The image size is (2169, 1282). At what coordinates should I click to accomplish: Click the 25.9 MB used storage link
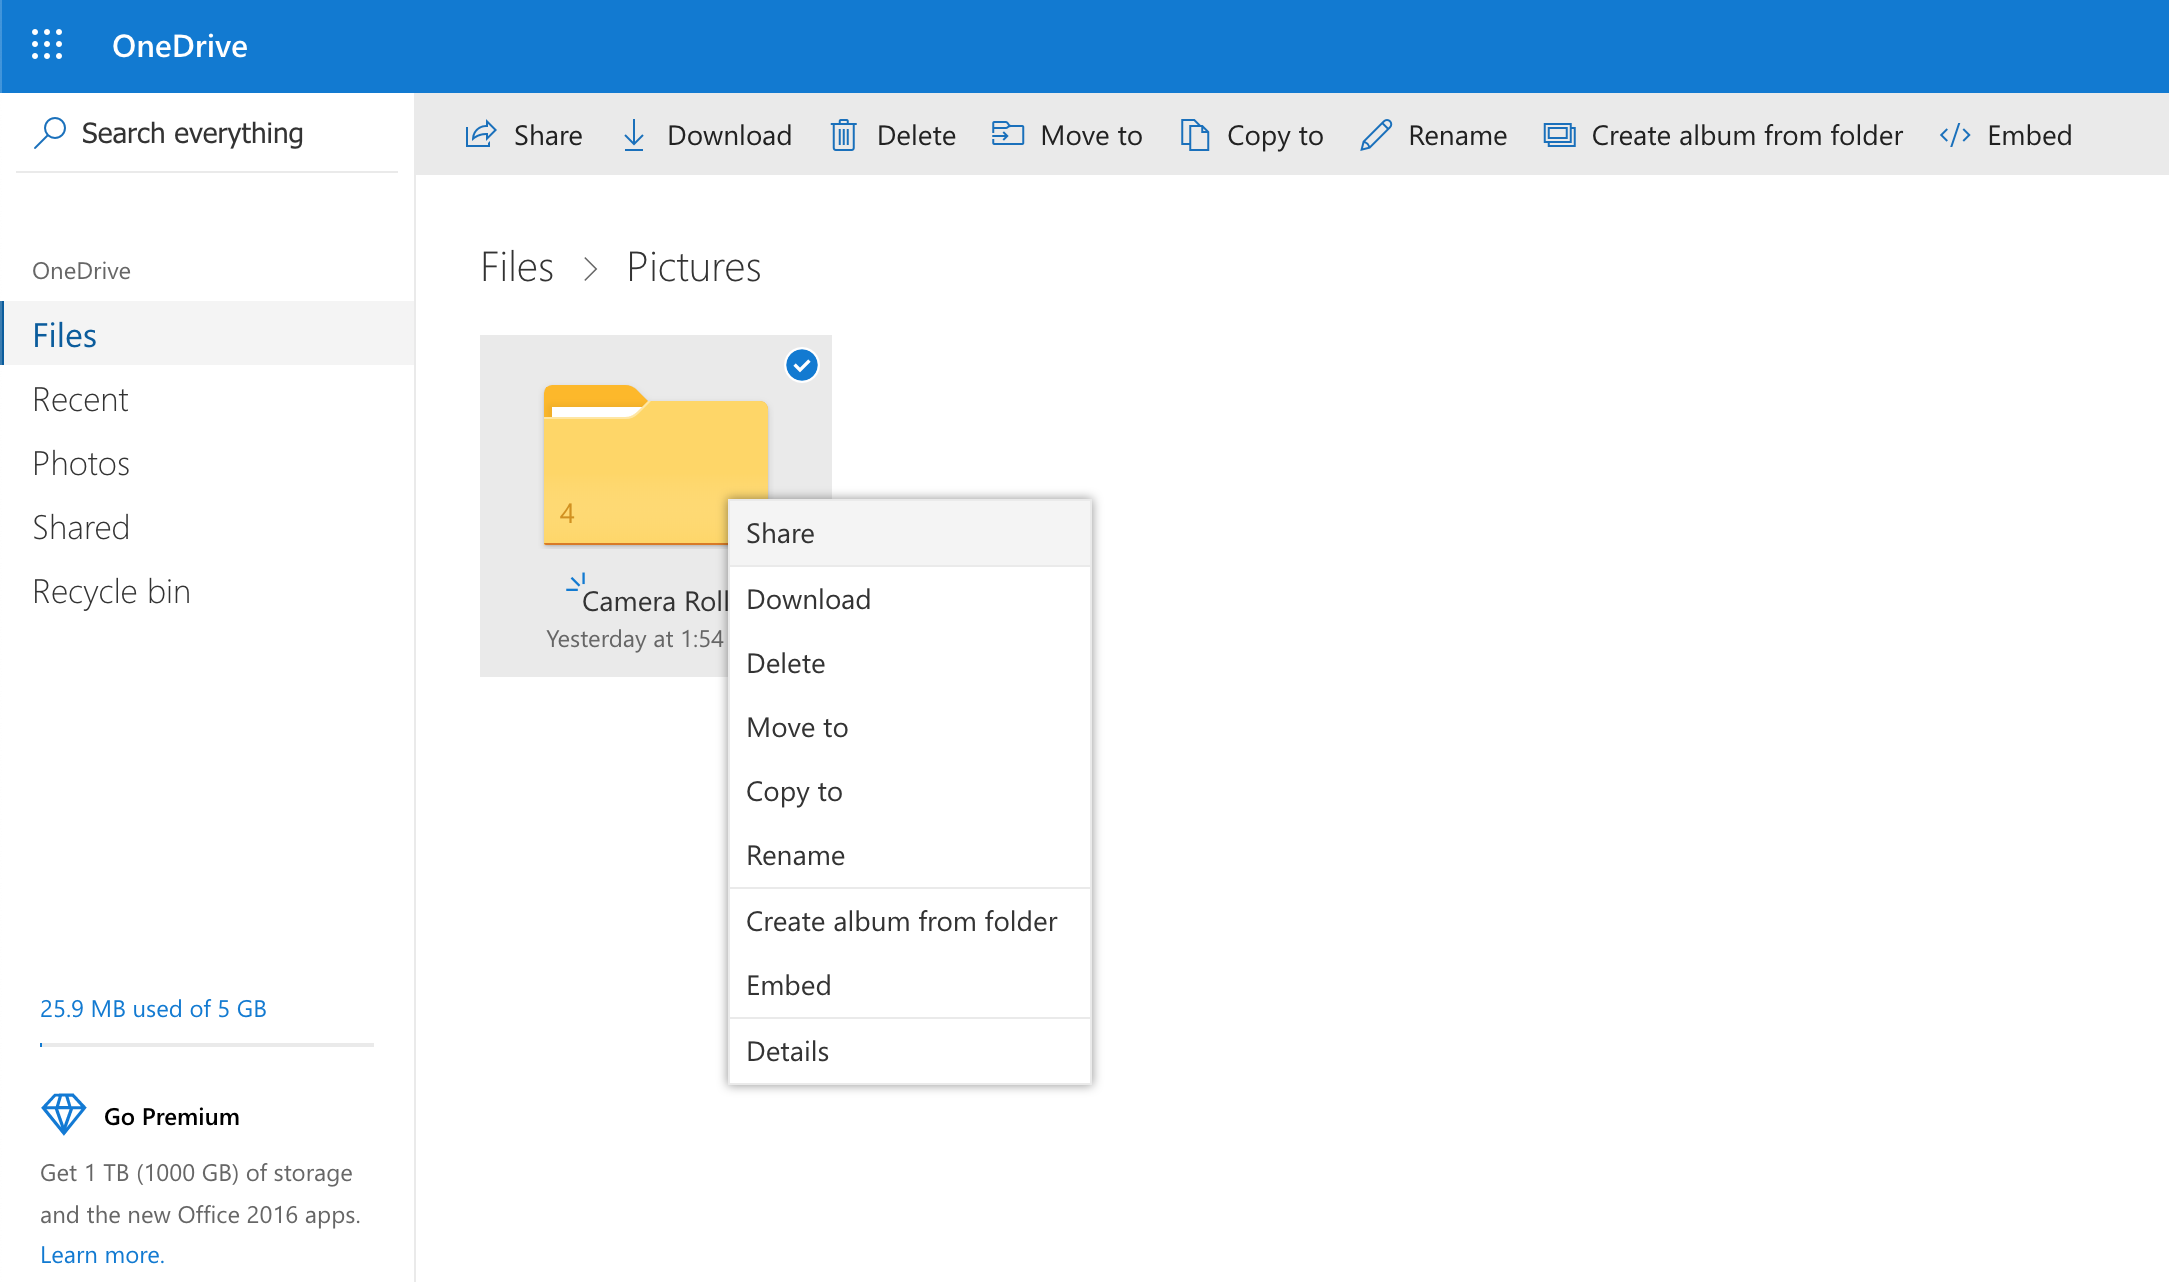(153, 1008)
